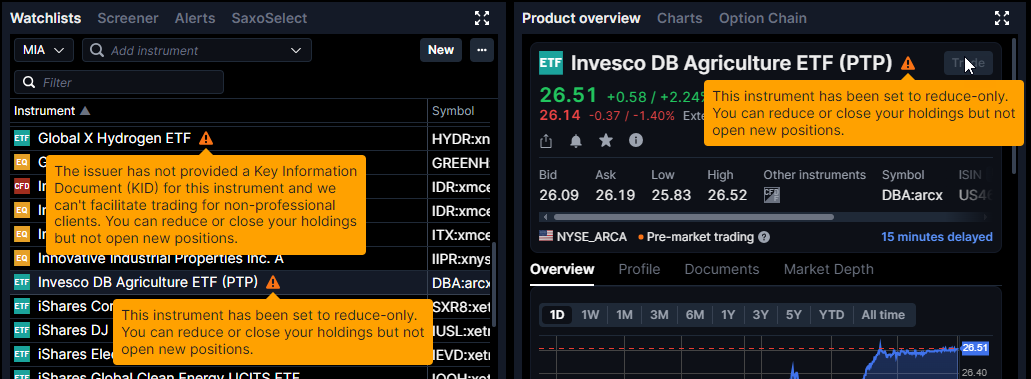Click the warning icon in the Invesco DB Agriculture watchlist row

273,282
